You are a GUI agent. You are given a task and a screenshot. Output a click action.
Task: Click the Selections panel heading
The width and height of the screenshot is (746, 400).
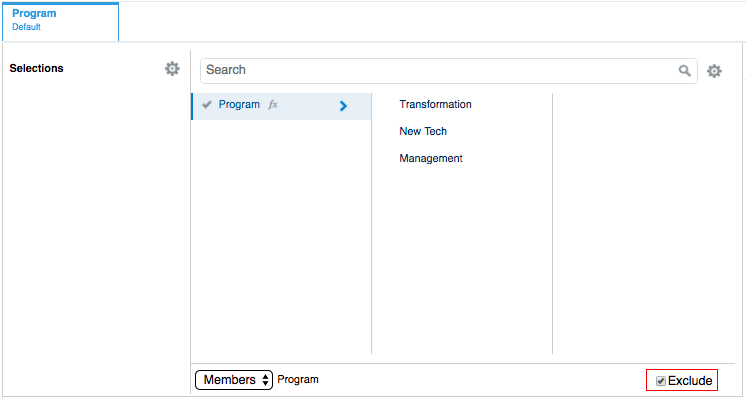click(x=36, y=69)
